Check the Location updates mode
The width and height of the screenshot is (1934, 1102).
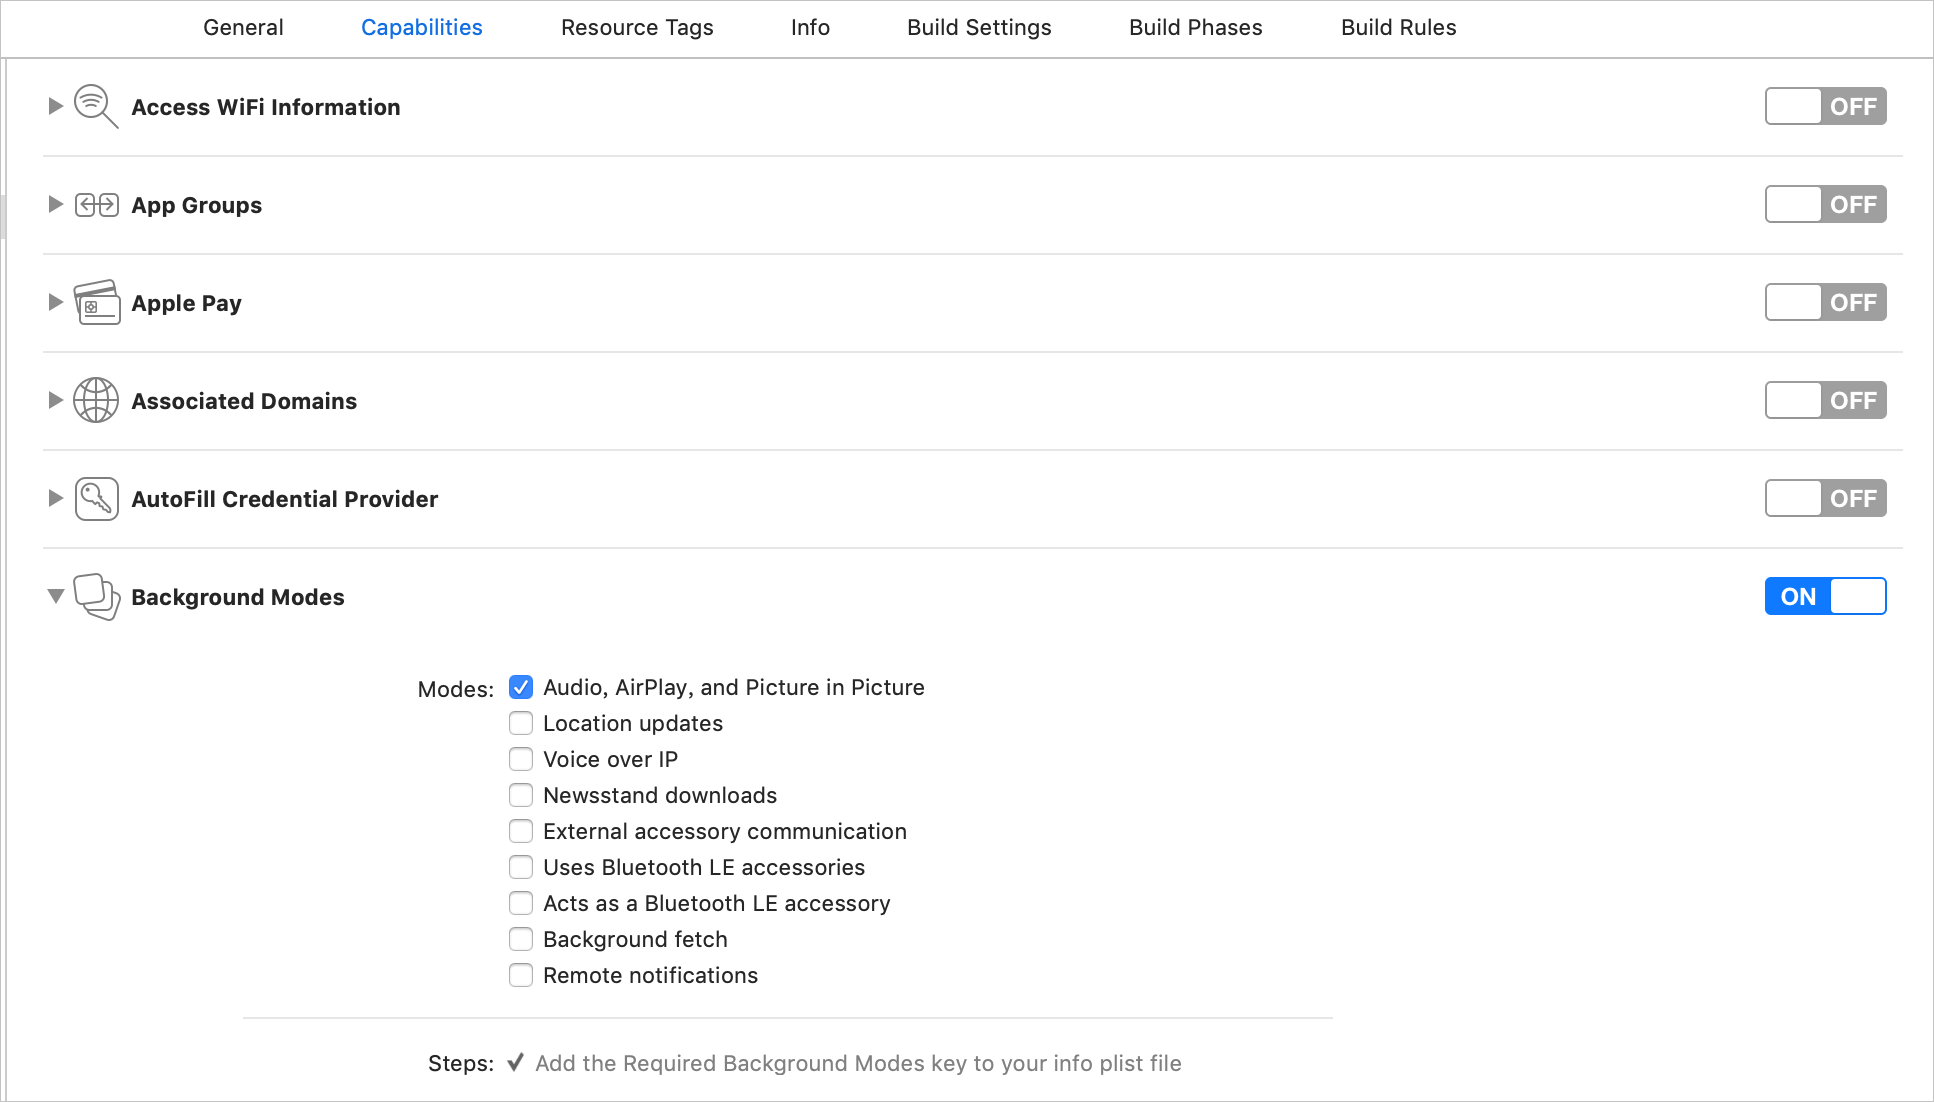(x=521, y=723)
